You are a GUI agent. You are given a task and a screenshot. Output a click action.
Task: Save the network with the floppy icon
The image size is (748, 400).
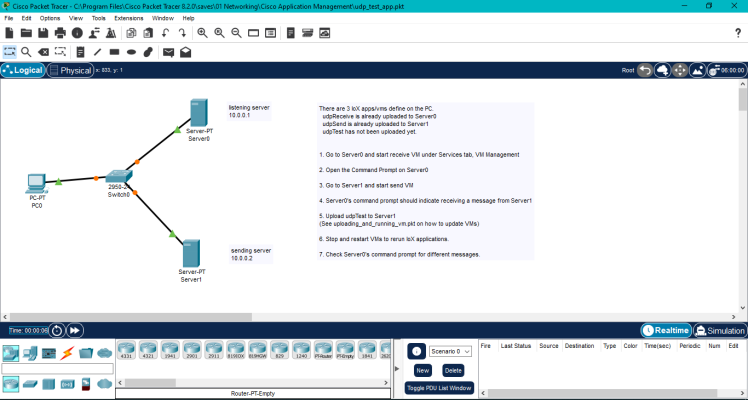[x=43, y=33]
